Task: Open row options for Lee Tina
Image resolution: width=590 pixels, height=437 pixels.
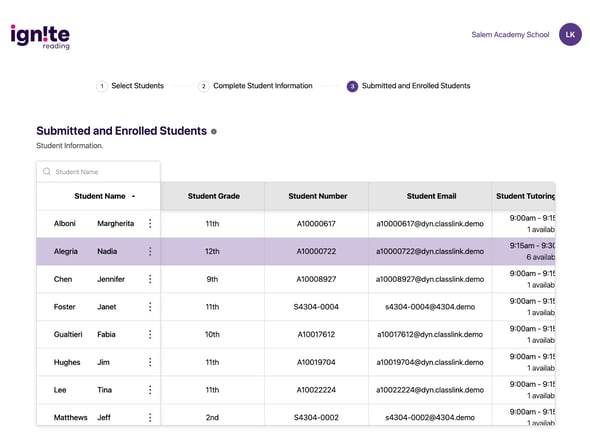Action: point(150,390)
